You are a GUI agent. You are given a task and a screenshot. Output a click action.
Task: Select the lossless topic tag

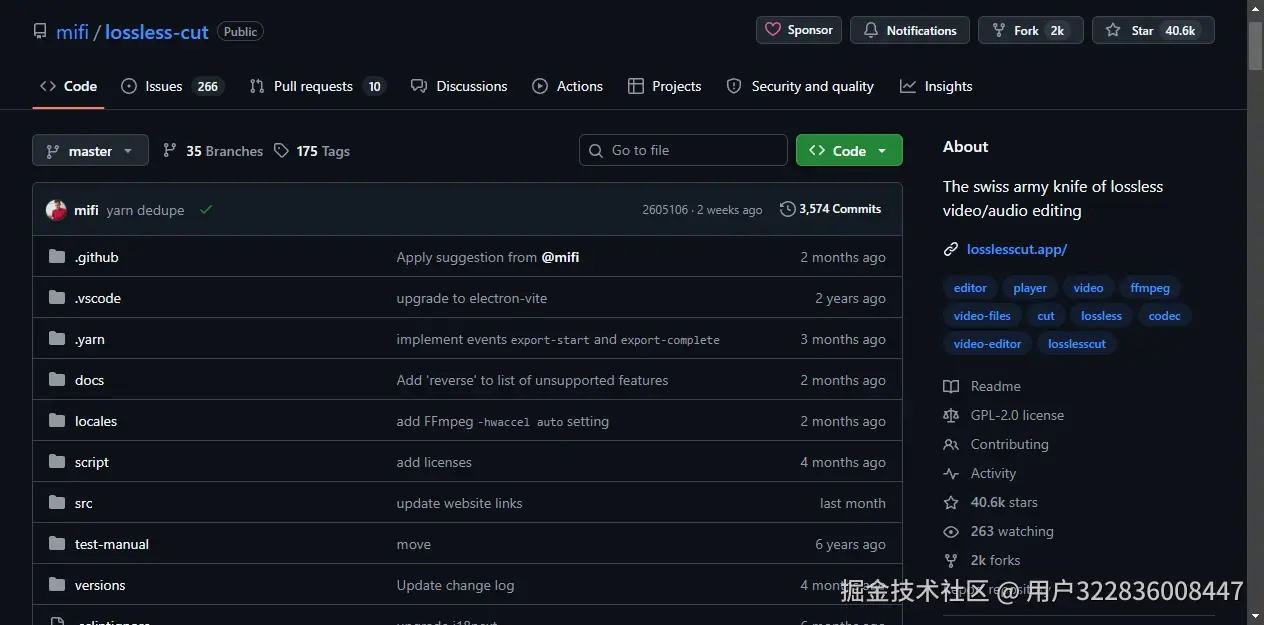click(x=1101, y=316)
